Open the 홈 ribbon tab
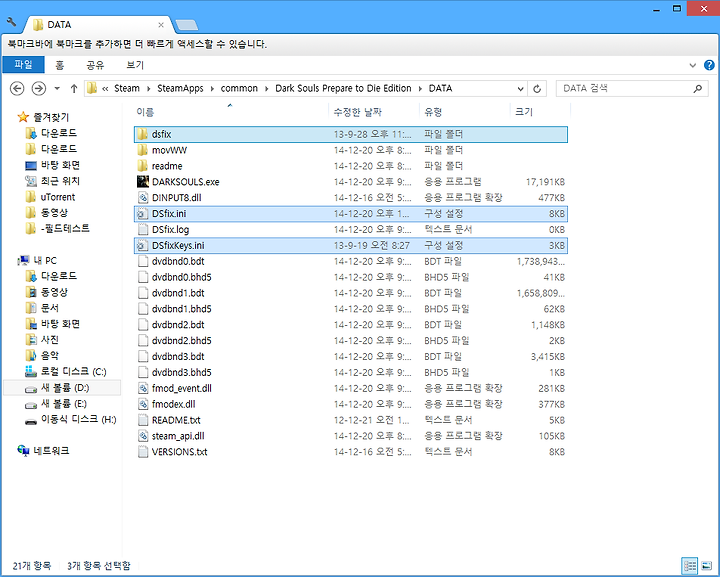 pyautogui.click(x=60, y=65)
